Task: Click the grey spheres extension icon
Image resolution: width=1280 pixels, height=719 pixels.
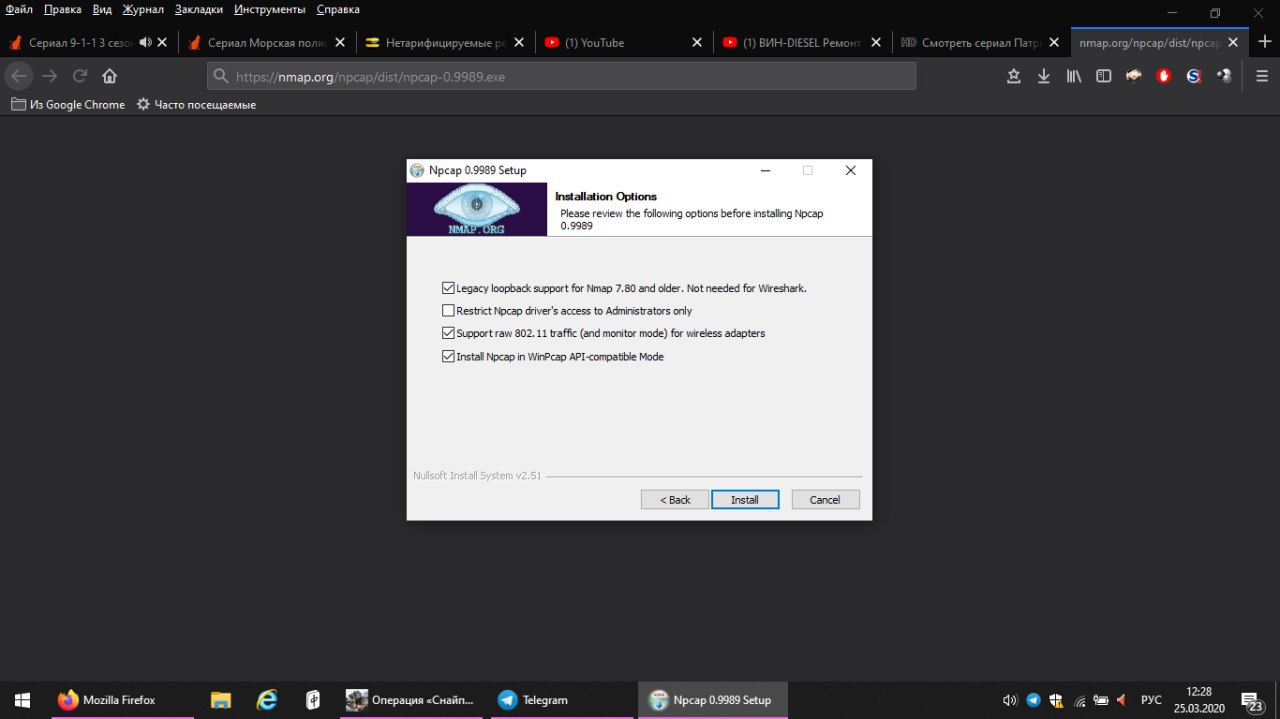Action: click(x=1223, y=76)
